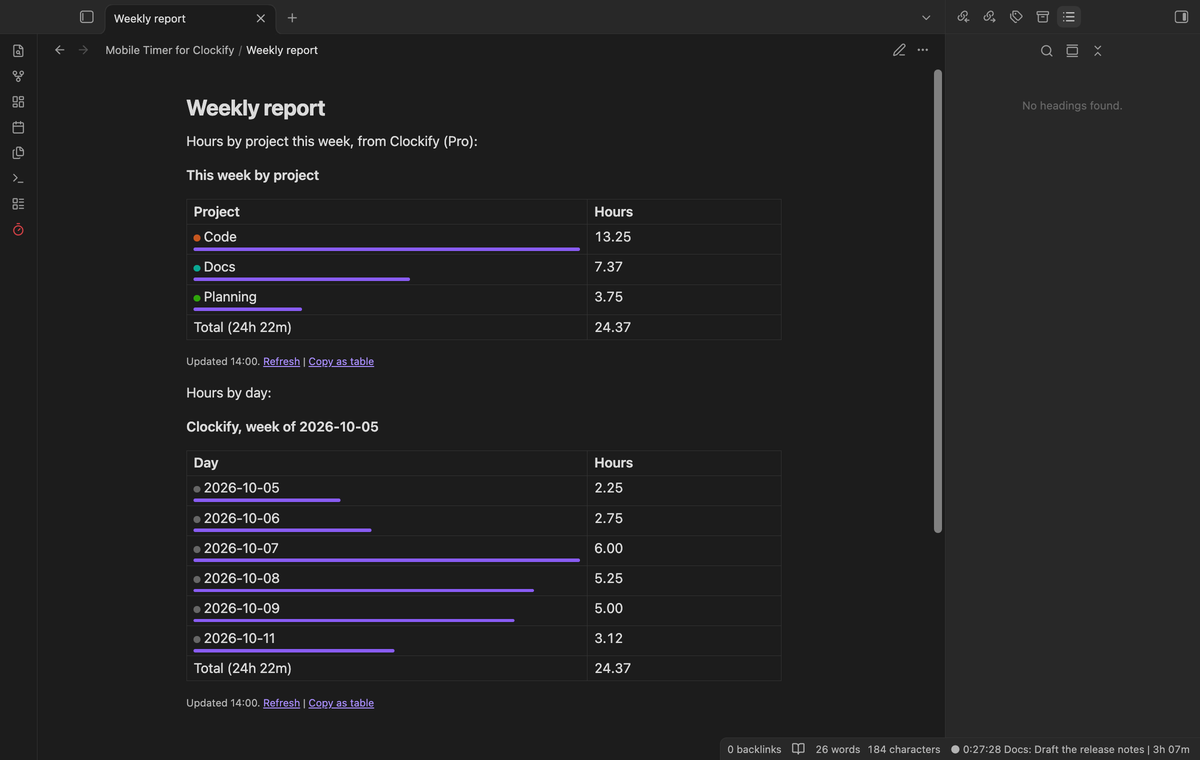Show the outgoing links pane tab
This screenshot has width=1200, height=760.
click(x=989, y=17)
